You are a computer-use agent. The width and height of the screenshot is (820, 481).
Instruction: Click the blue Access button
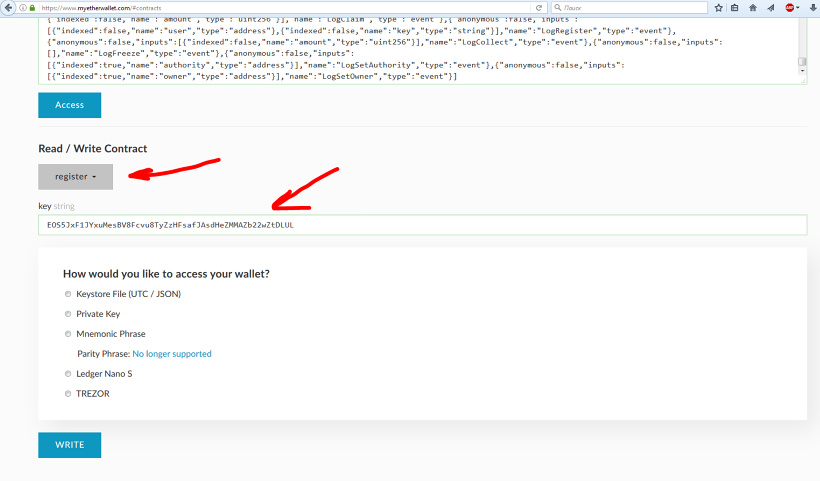pyautogui.click(x=70, y=105)
